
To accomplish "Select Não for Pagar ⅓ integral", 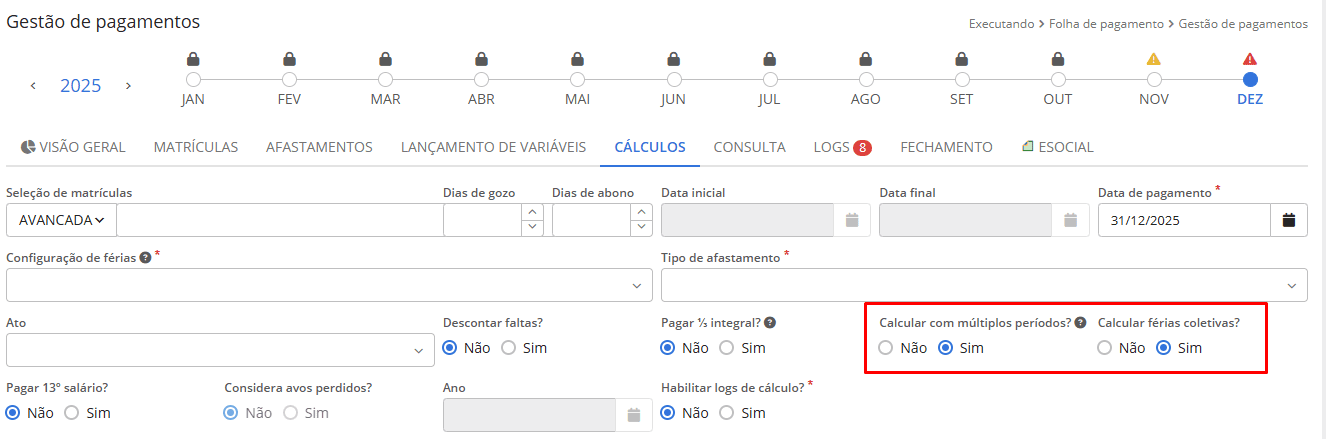I will [x=668, y=348].
